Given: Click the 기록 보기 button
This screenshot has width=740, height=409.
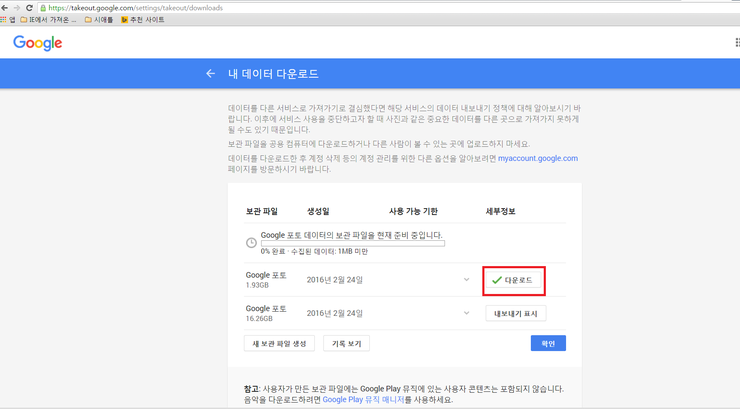Looking at the screenshot, I should pyautogui.click(x=346, y=343).
